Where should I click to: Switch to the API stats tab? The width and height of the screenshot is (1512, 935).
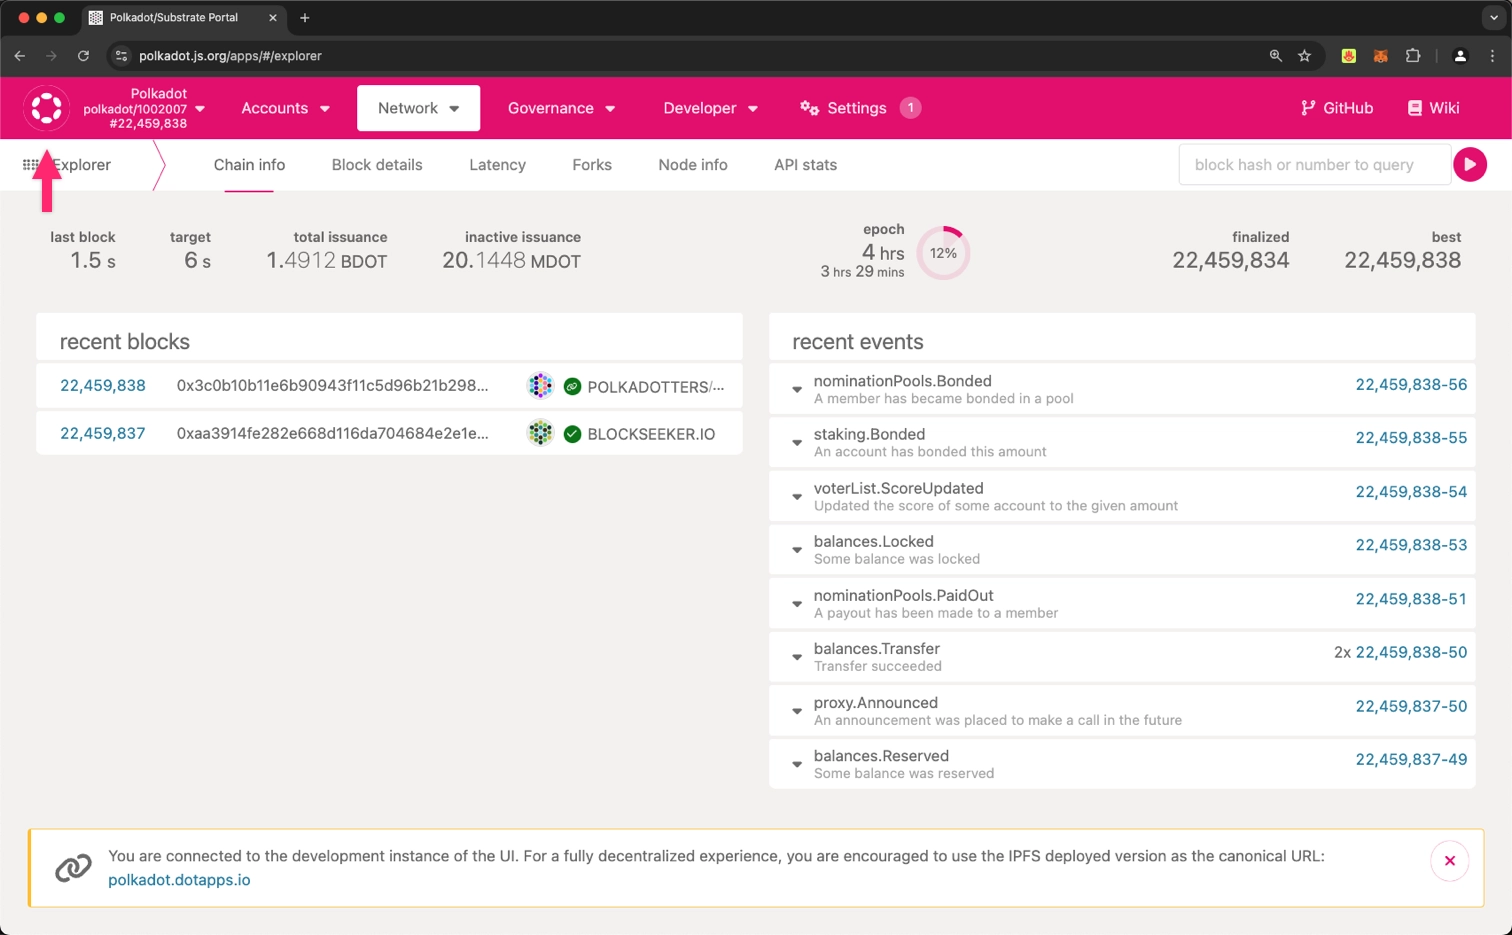[805, 165]
